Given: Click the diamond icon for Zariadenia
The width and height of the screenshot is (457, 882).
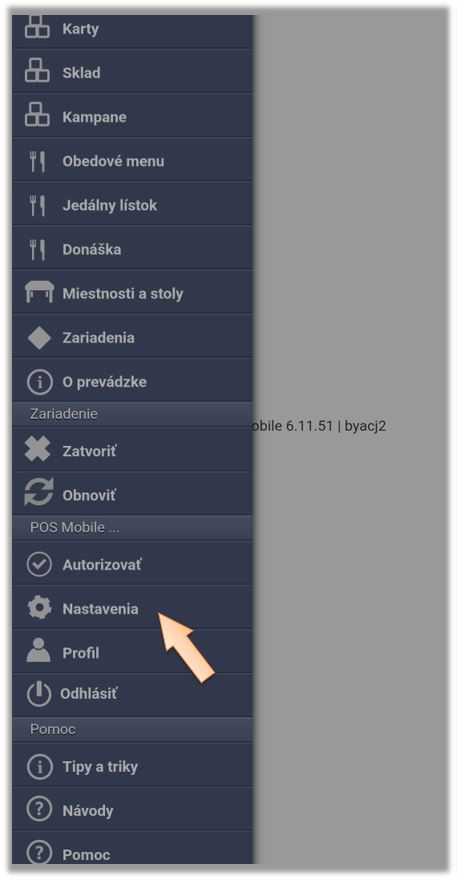Looking at the screenshot, I should 39,338.
